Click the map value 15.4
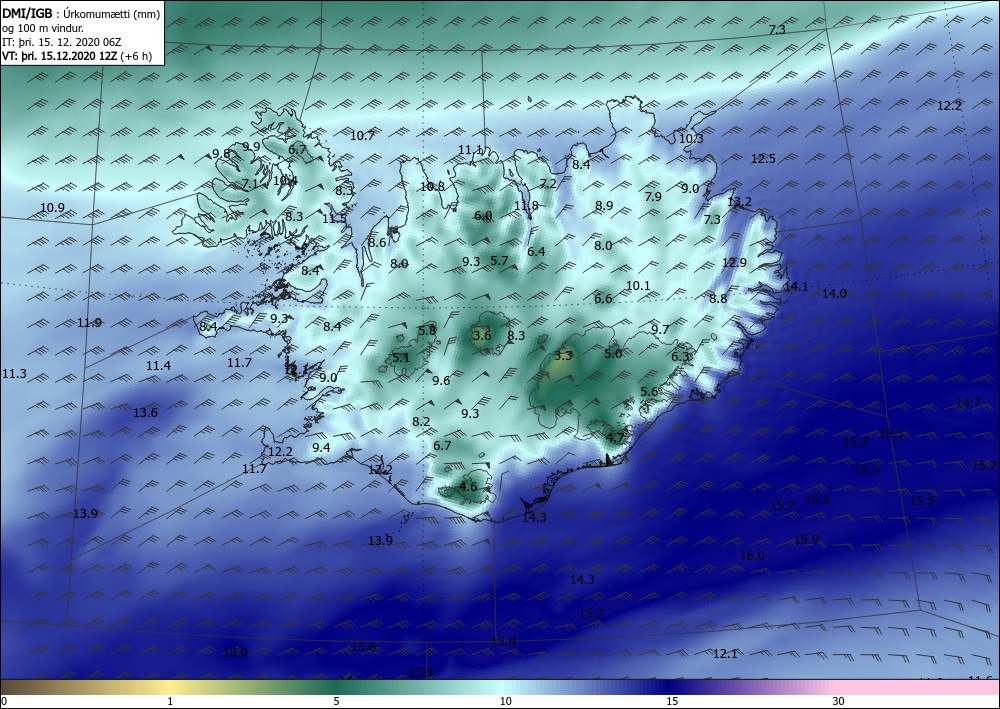Screen dimensions: 1000x709 pos(421,671)
